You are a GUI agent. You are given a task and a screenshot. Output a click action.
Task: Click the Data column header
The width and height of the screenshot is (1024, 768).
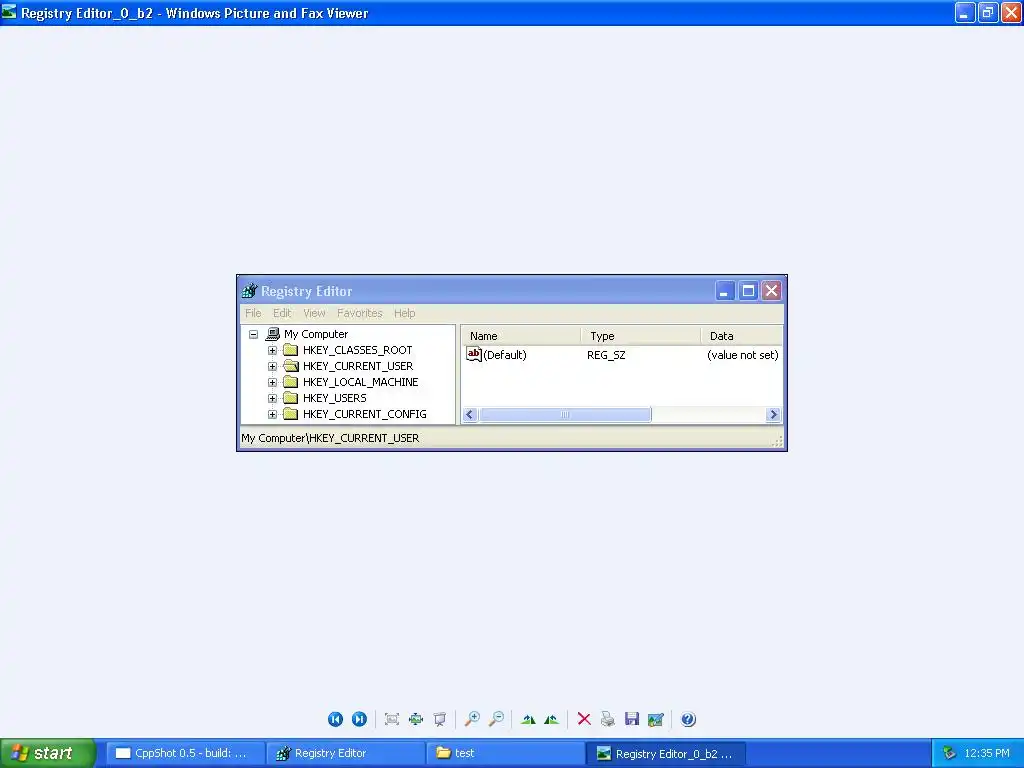[x=742, y=336]
